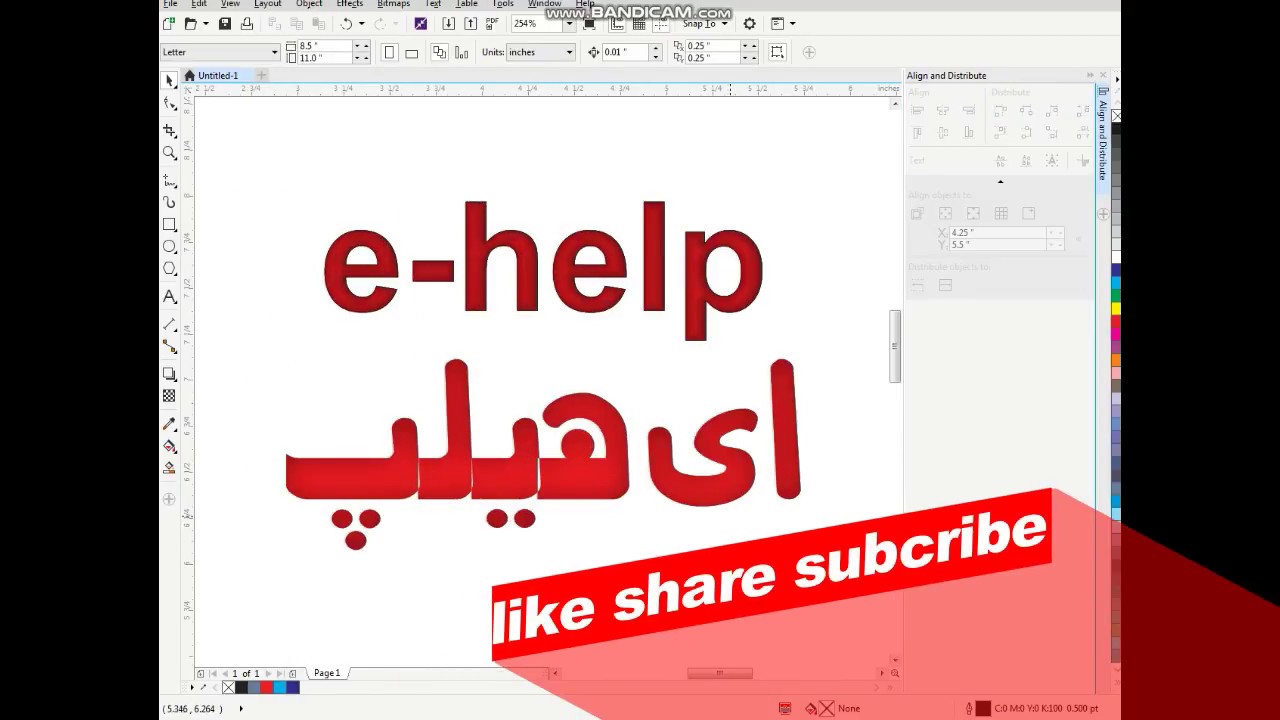Switch page to Landscape orientation
Screen dimensions: 1280x720
click(x=411, y=52)
